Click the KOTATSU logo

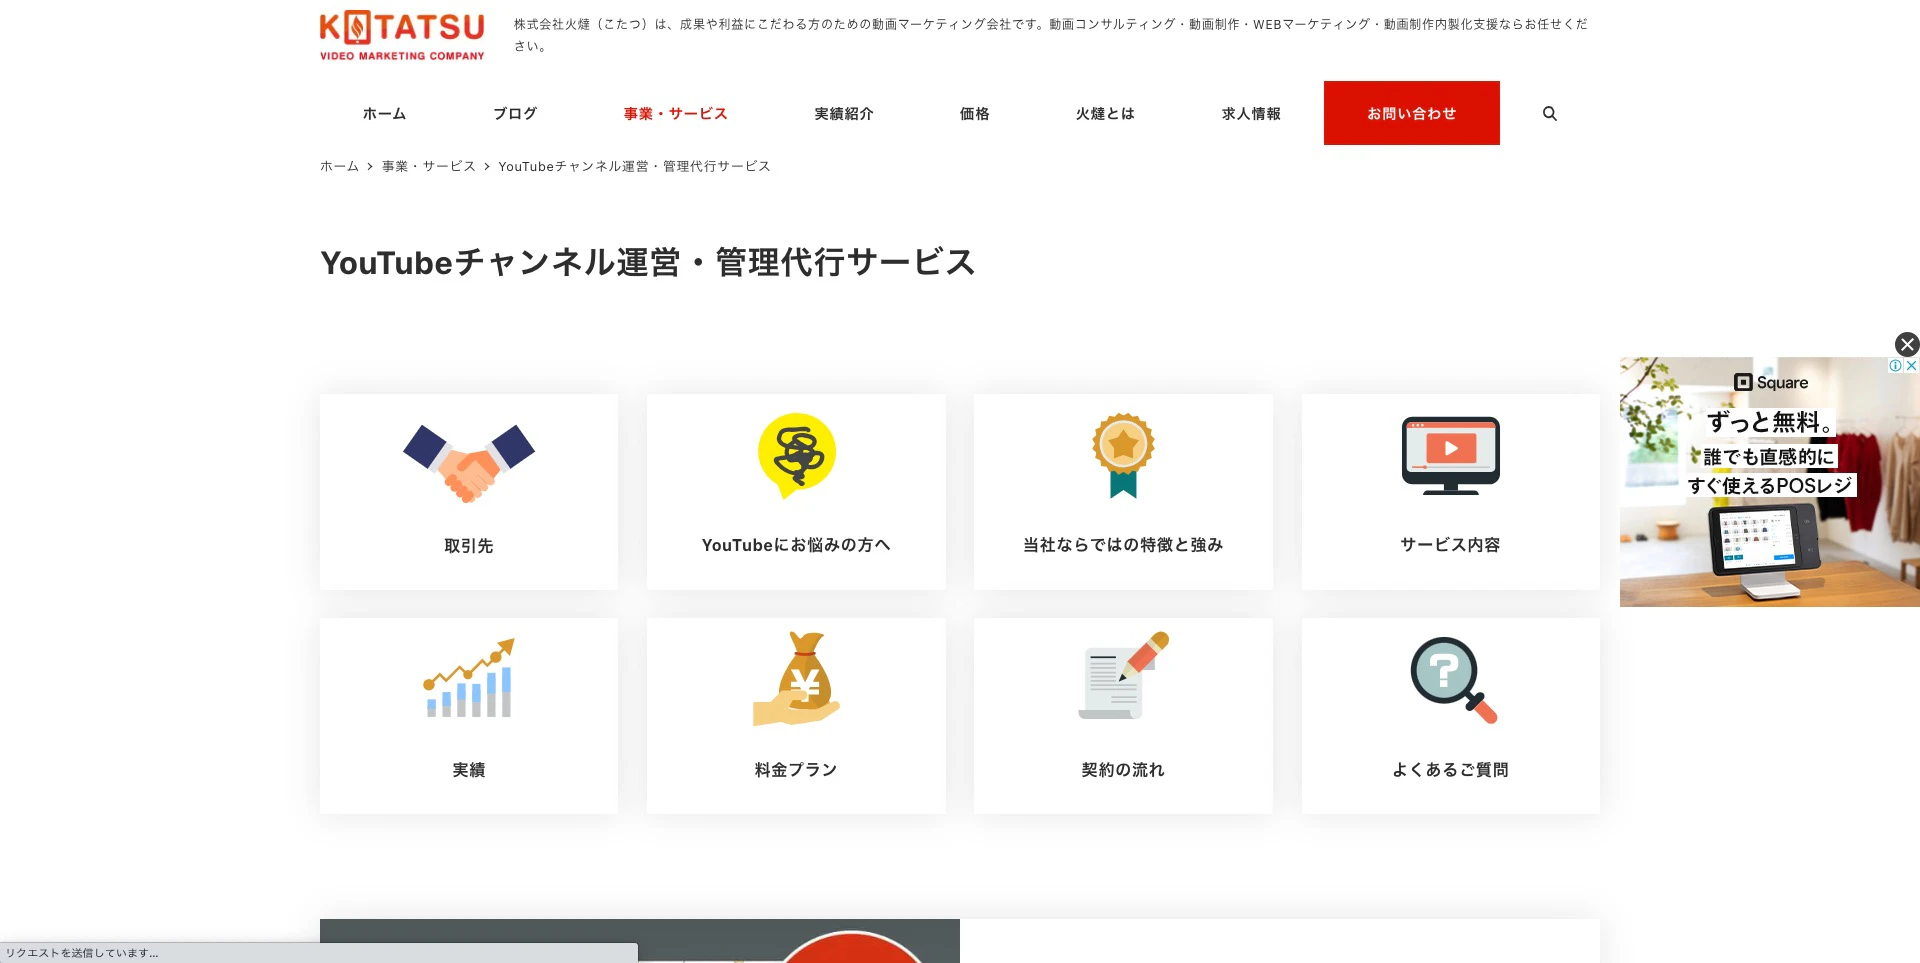pyautogui.click(x=402, y=36)
